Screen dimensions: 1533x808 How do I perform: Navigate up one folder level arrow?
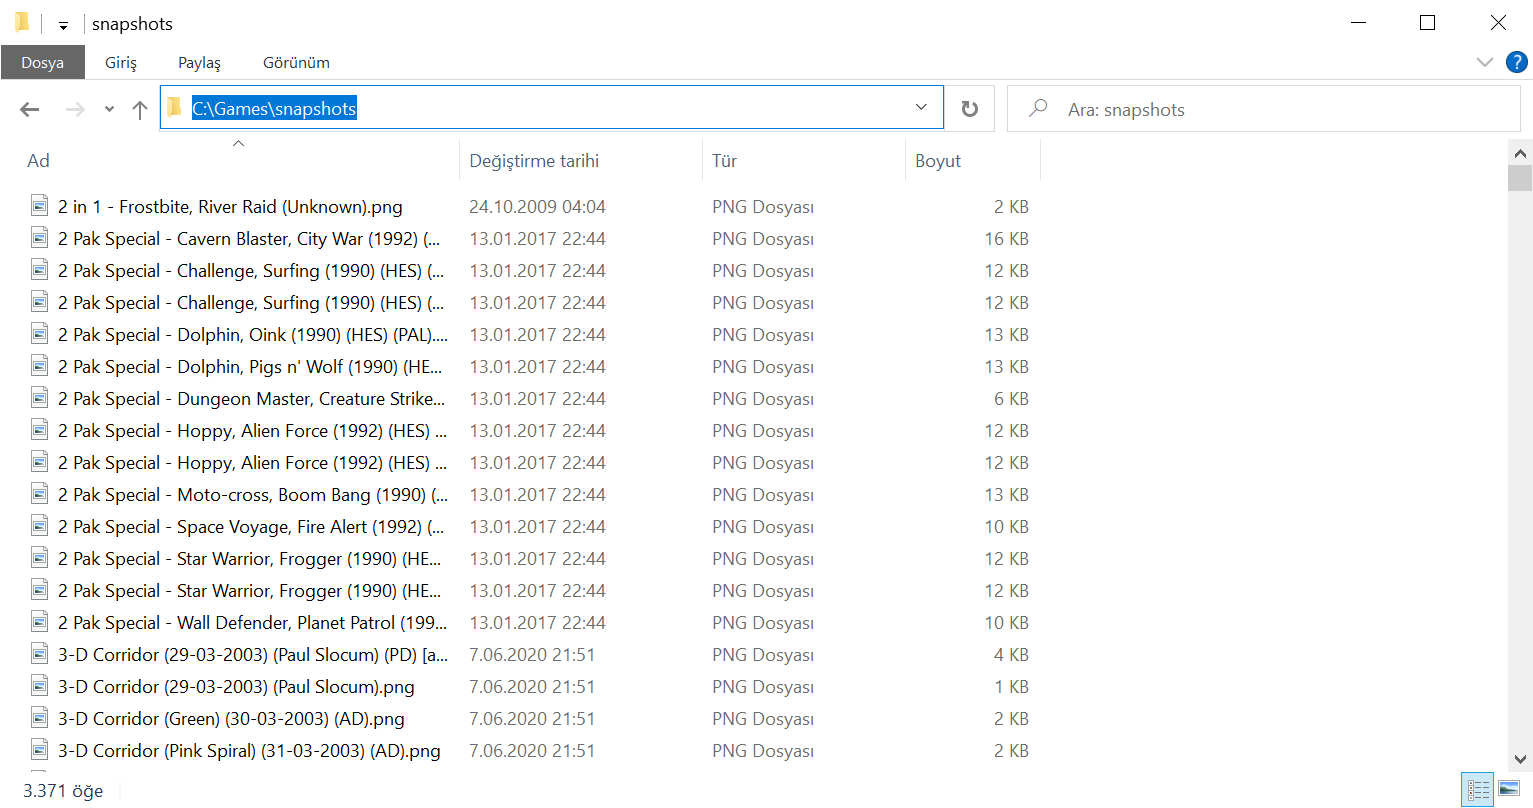[x=140, y=109]
